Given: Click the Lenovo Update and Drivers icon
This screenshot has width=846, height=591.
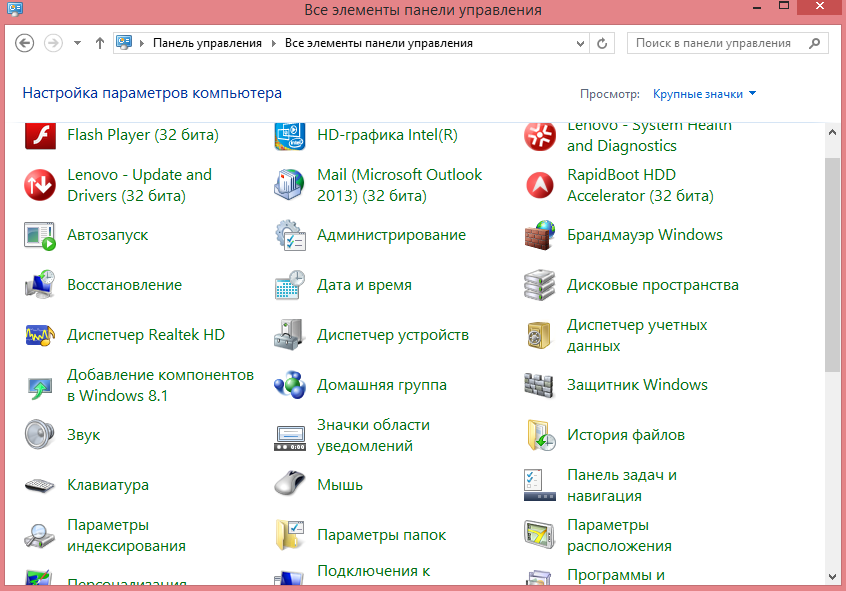Looking at the screenshot, I should point(40,185).
